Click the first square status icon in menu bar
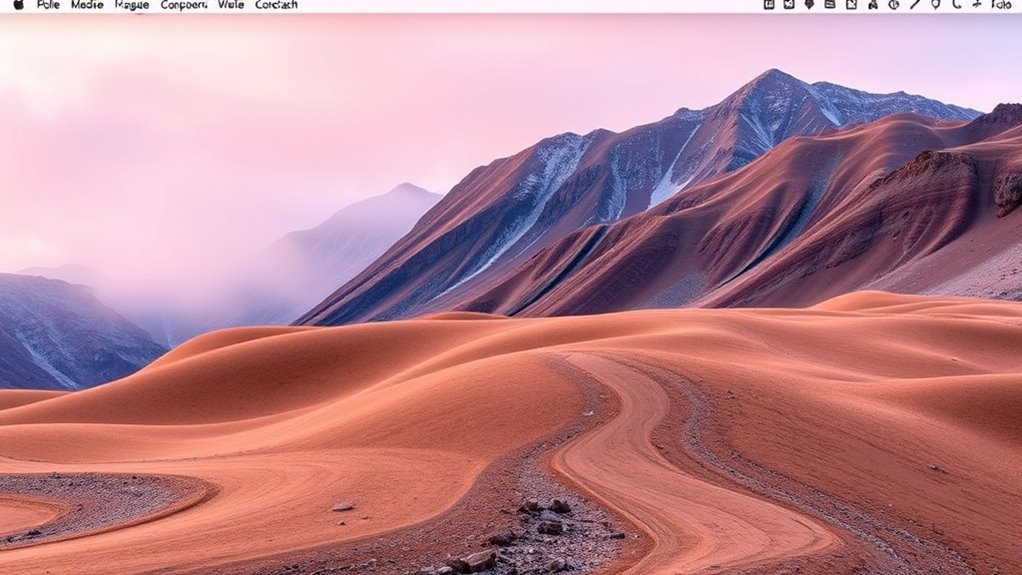Viewport: 1022px width, 575px height. pyautogui.click(x=769, y=5)
